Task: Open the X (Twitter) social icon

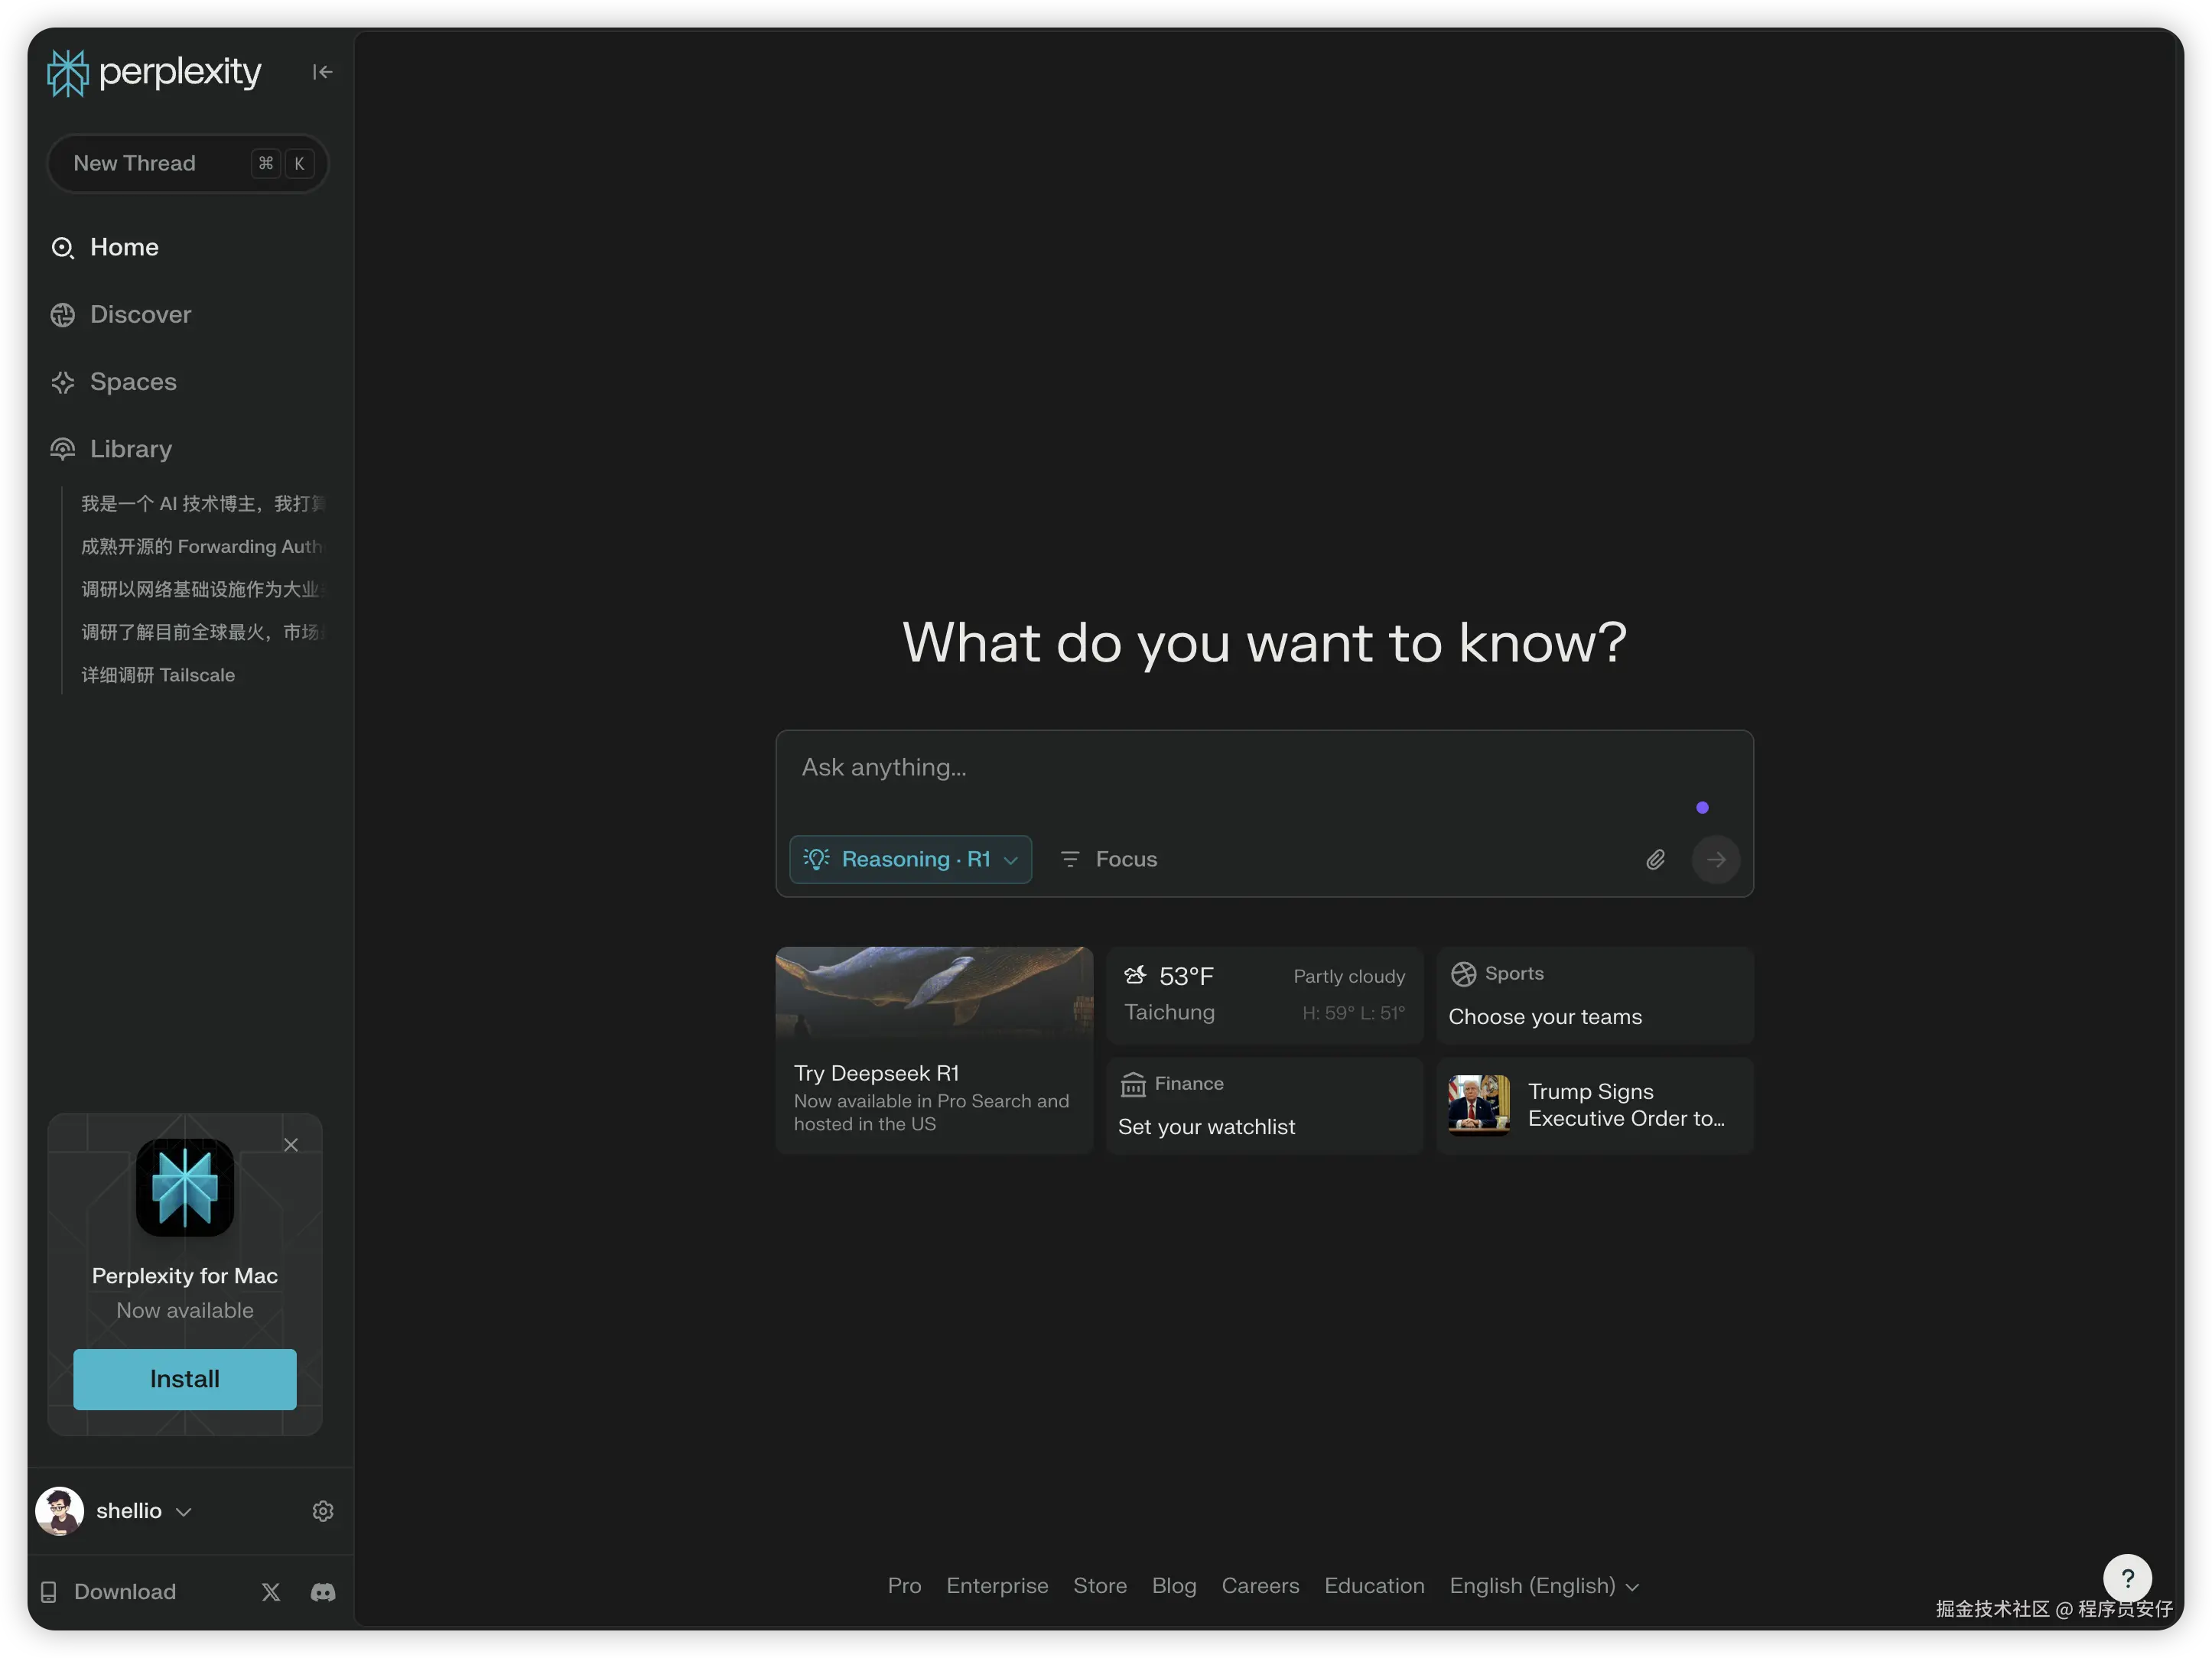Action: click(271, 1591)
